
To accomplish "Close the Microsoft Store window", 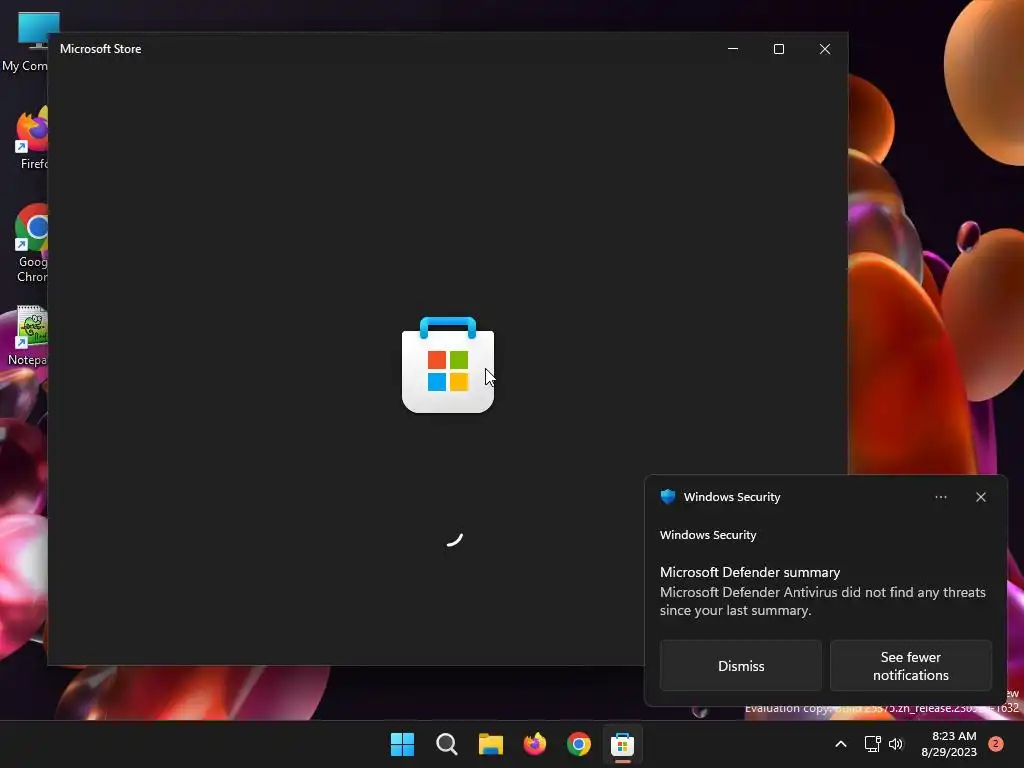I will 825,49.
